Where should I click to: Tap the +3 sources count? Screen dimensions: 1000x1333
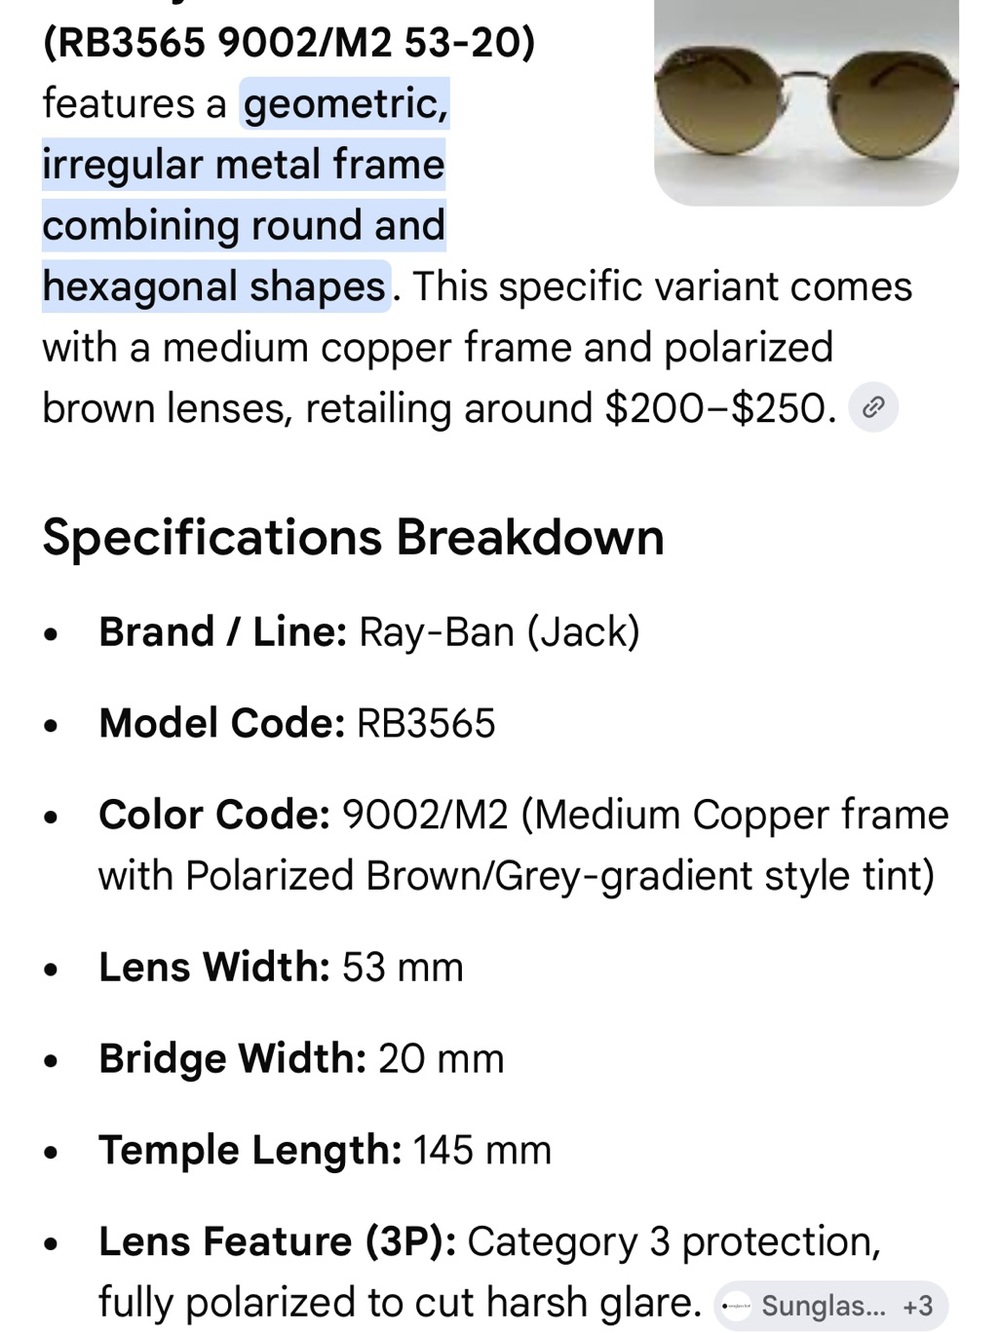coord(917,1305)
